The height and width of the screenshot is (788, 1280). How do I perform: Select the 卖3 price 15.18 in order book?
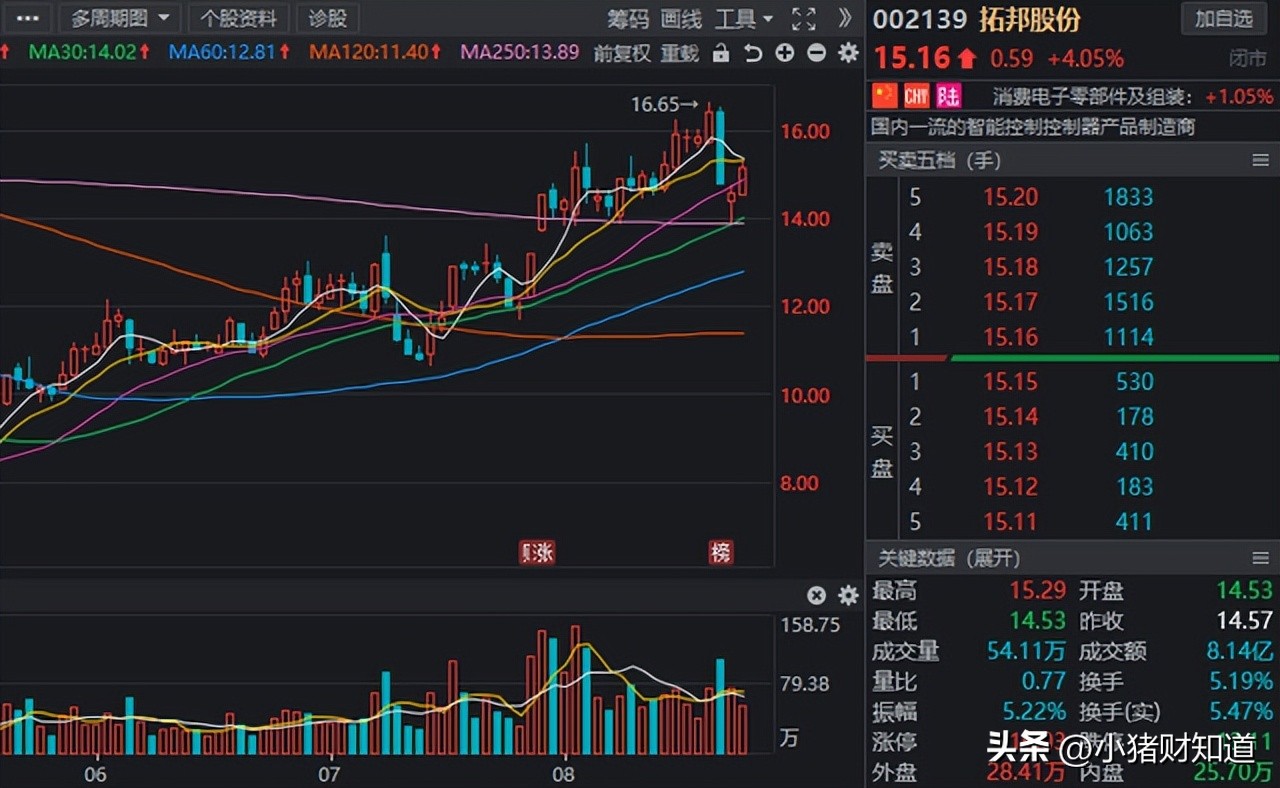point(1010,267)
